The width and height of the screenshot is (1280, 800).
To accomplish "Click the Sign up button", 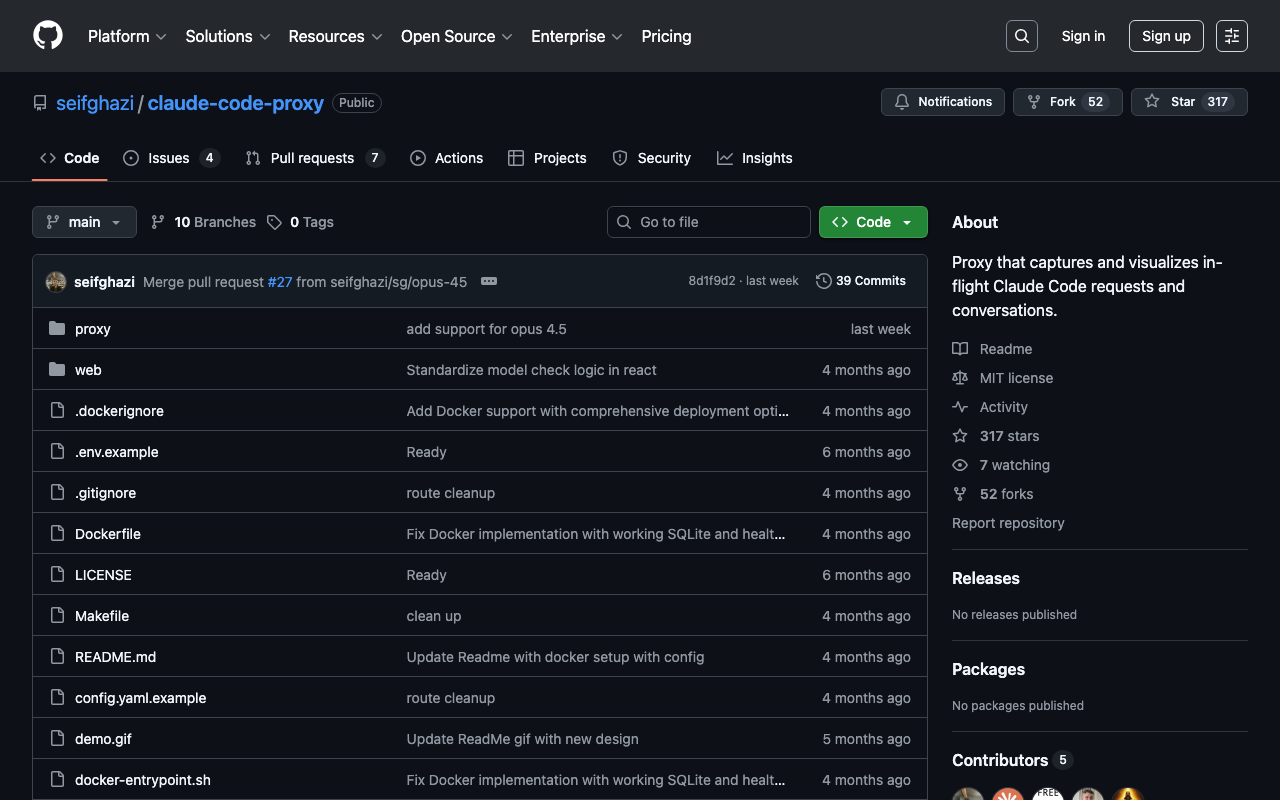I will click(x=1165, y=36).
